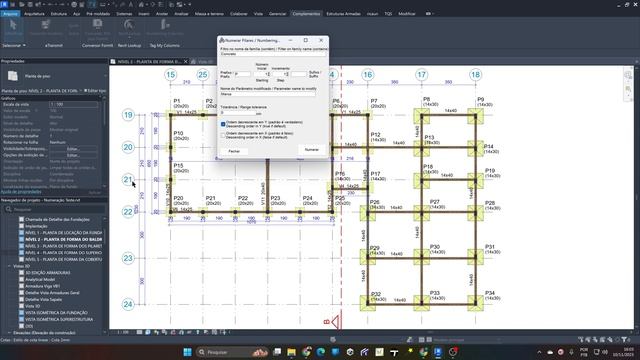
Task: Expand the Elevações tree node
Action: tap(9, 333)
